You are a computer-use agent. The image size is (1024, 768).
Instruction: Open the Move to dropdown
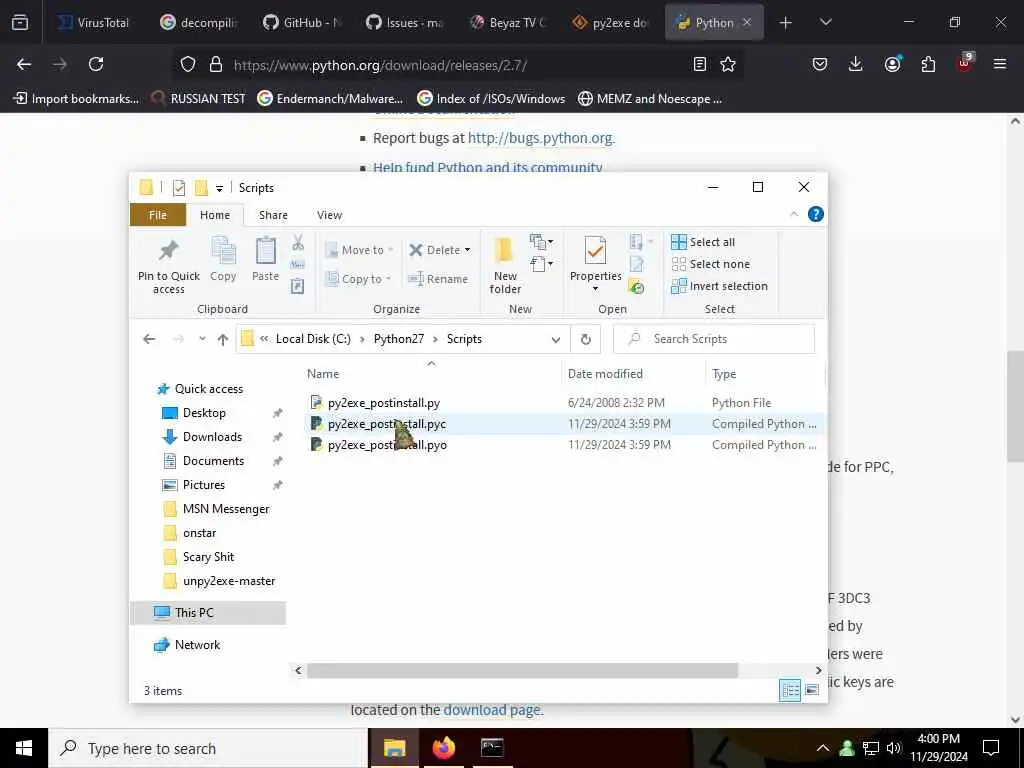tap(360, 250)
